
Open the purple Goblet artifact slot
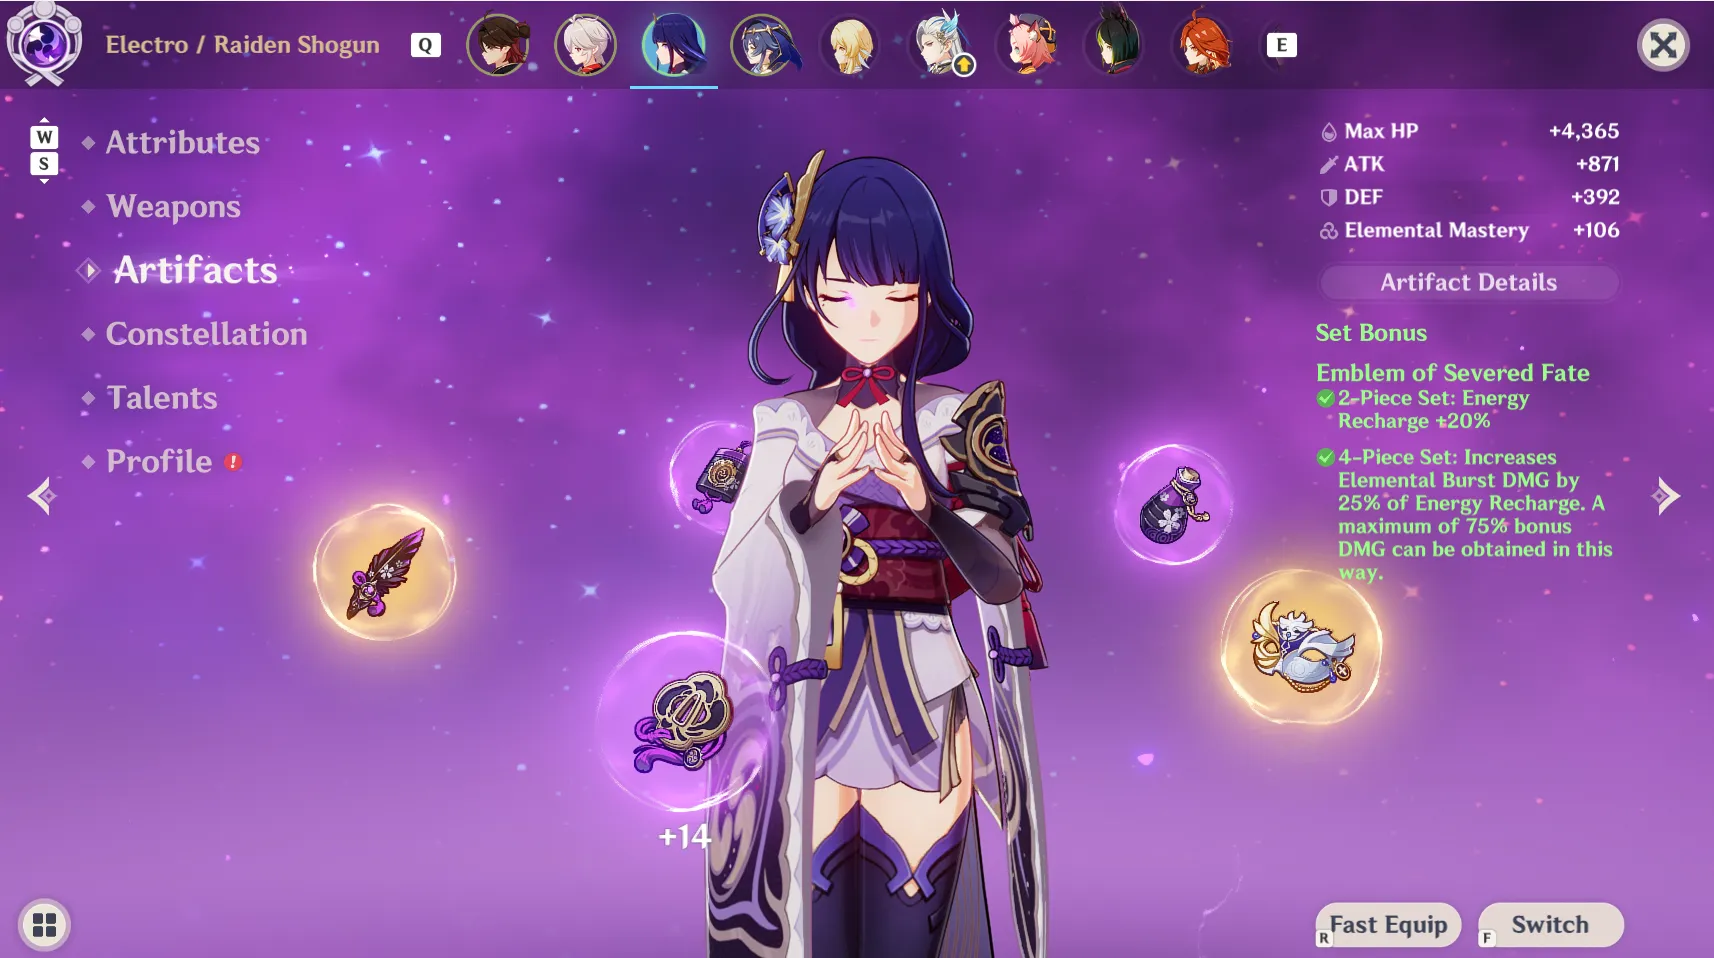tap(1173, 505)
